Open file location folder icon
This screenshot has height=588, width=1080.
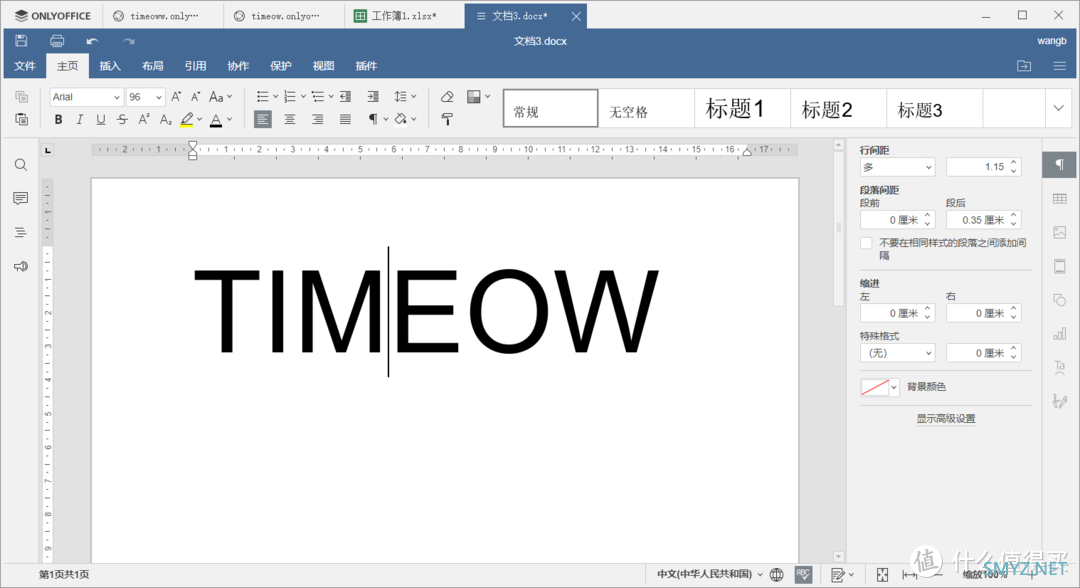pyautogui.click(x=1024, y=66)
